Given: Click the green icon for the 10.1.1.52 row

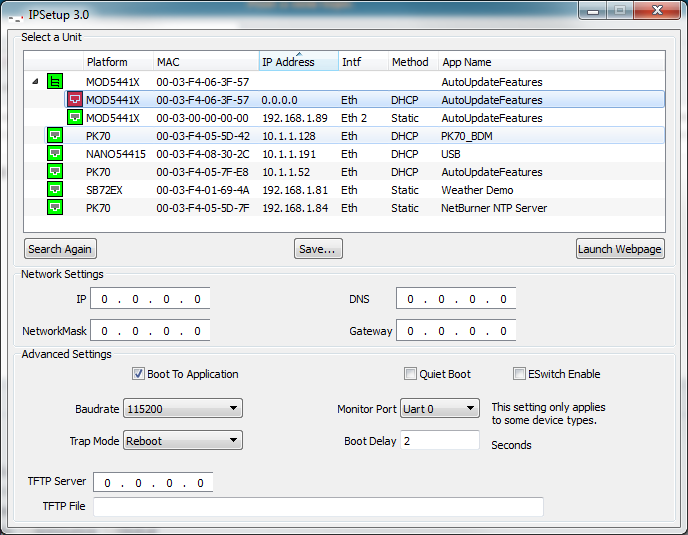Looking at the screenshot, I should click(x=55, y=171).
